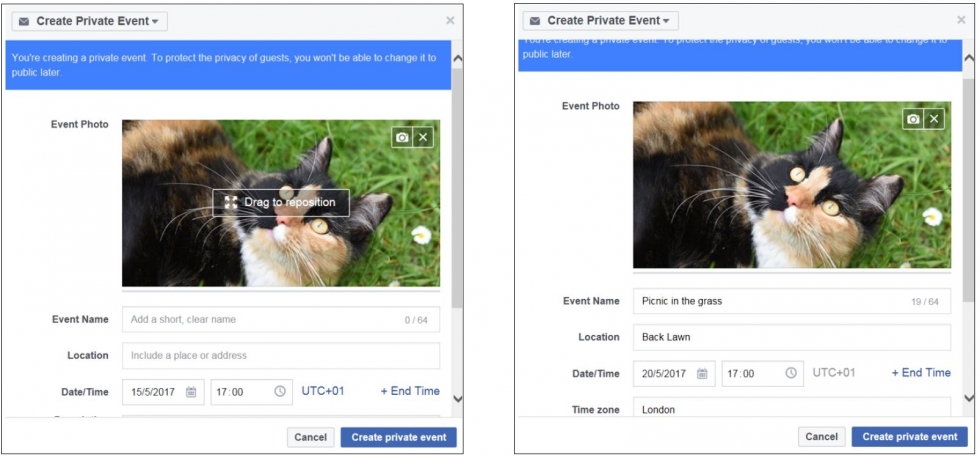The height and width of the screenshot is (456, 980).
Task: Click empty Event Name field in left dialog
Action: tap(281, 319)
